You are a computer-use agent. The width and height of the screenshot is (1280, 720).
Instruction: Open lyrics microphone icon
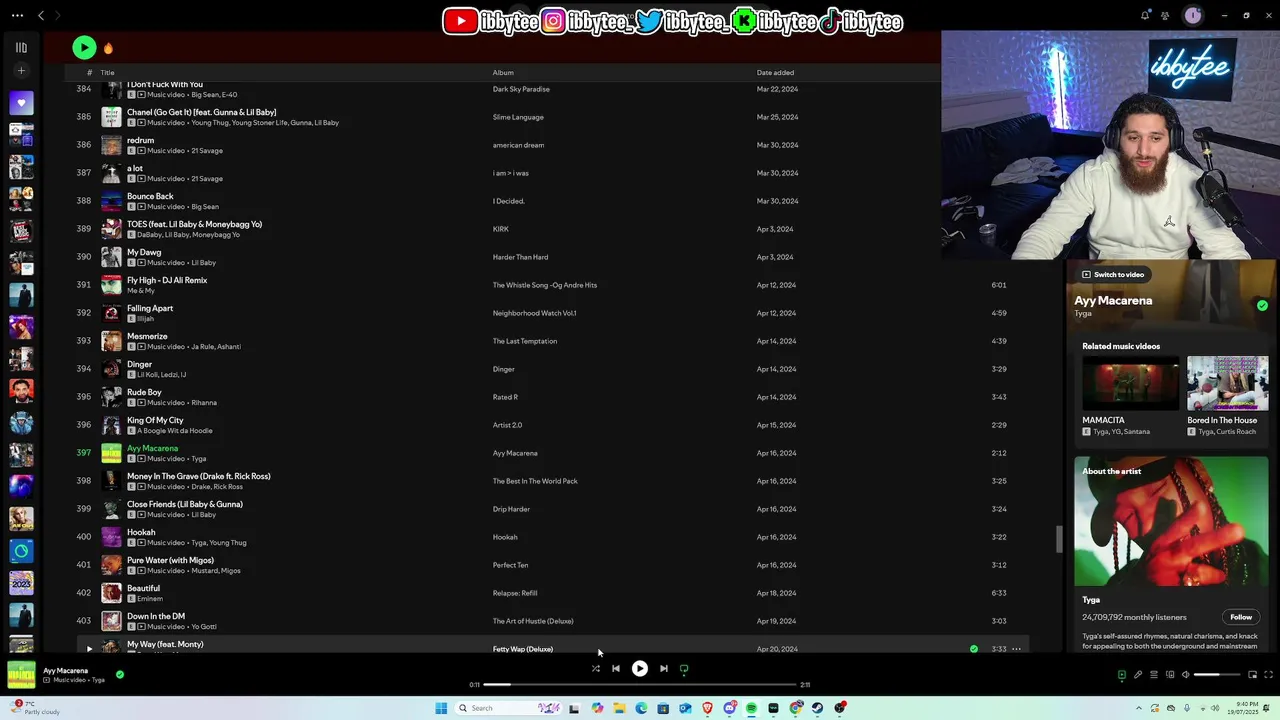[1137, 675]
